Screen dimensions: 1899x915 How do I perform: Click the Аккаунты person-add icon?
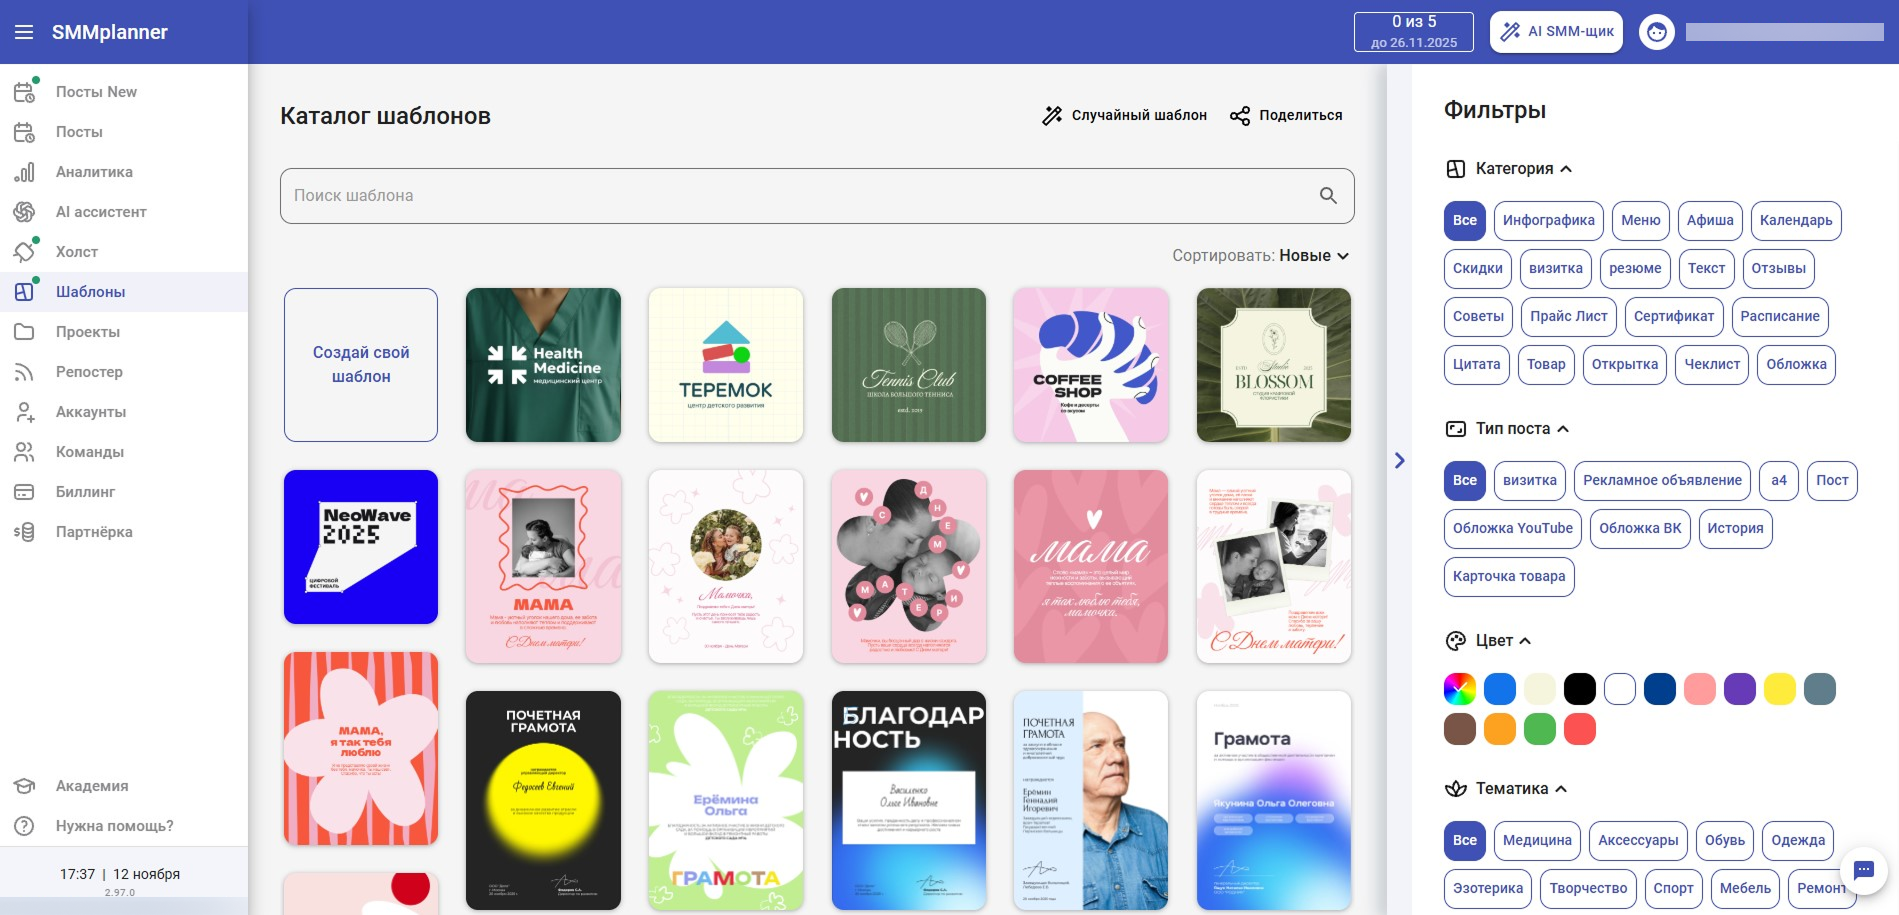24,412
